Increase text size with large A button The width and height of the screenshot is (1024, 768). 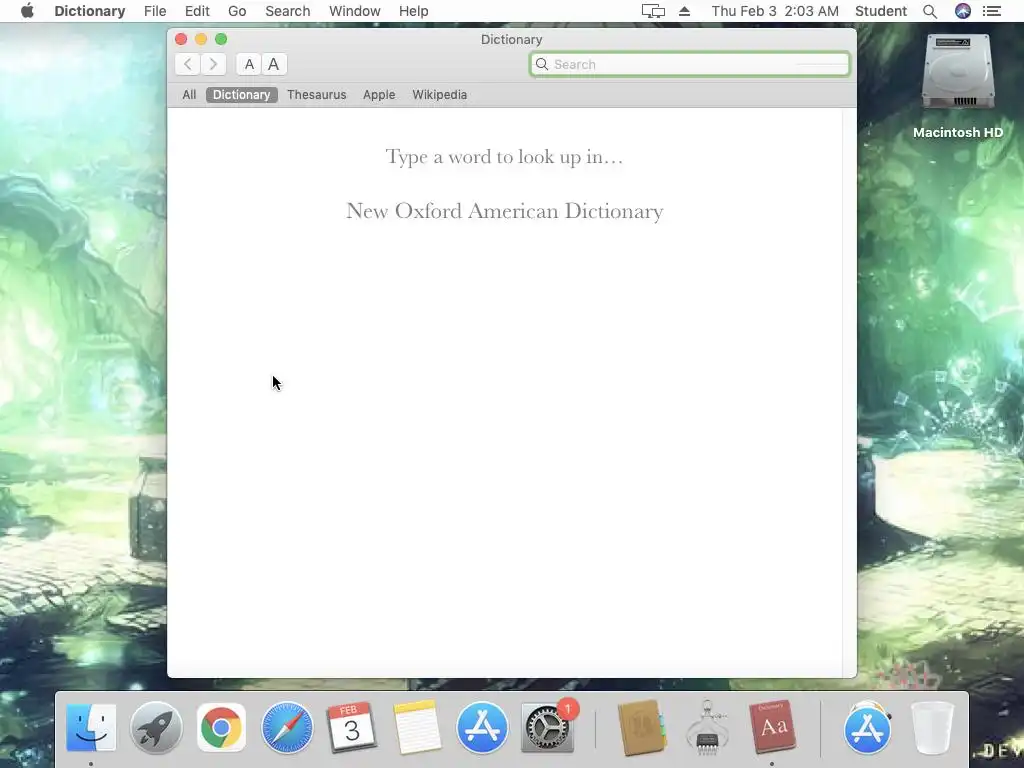point(274,64)
